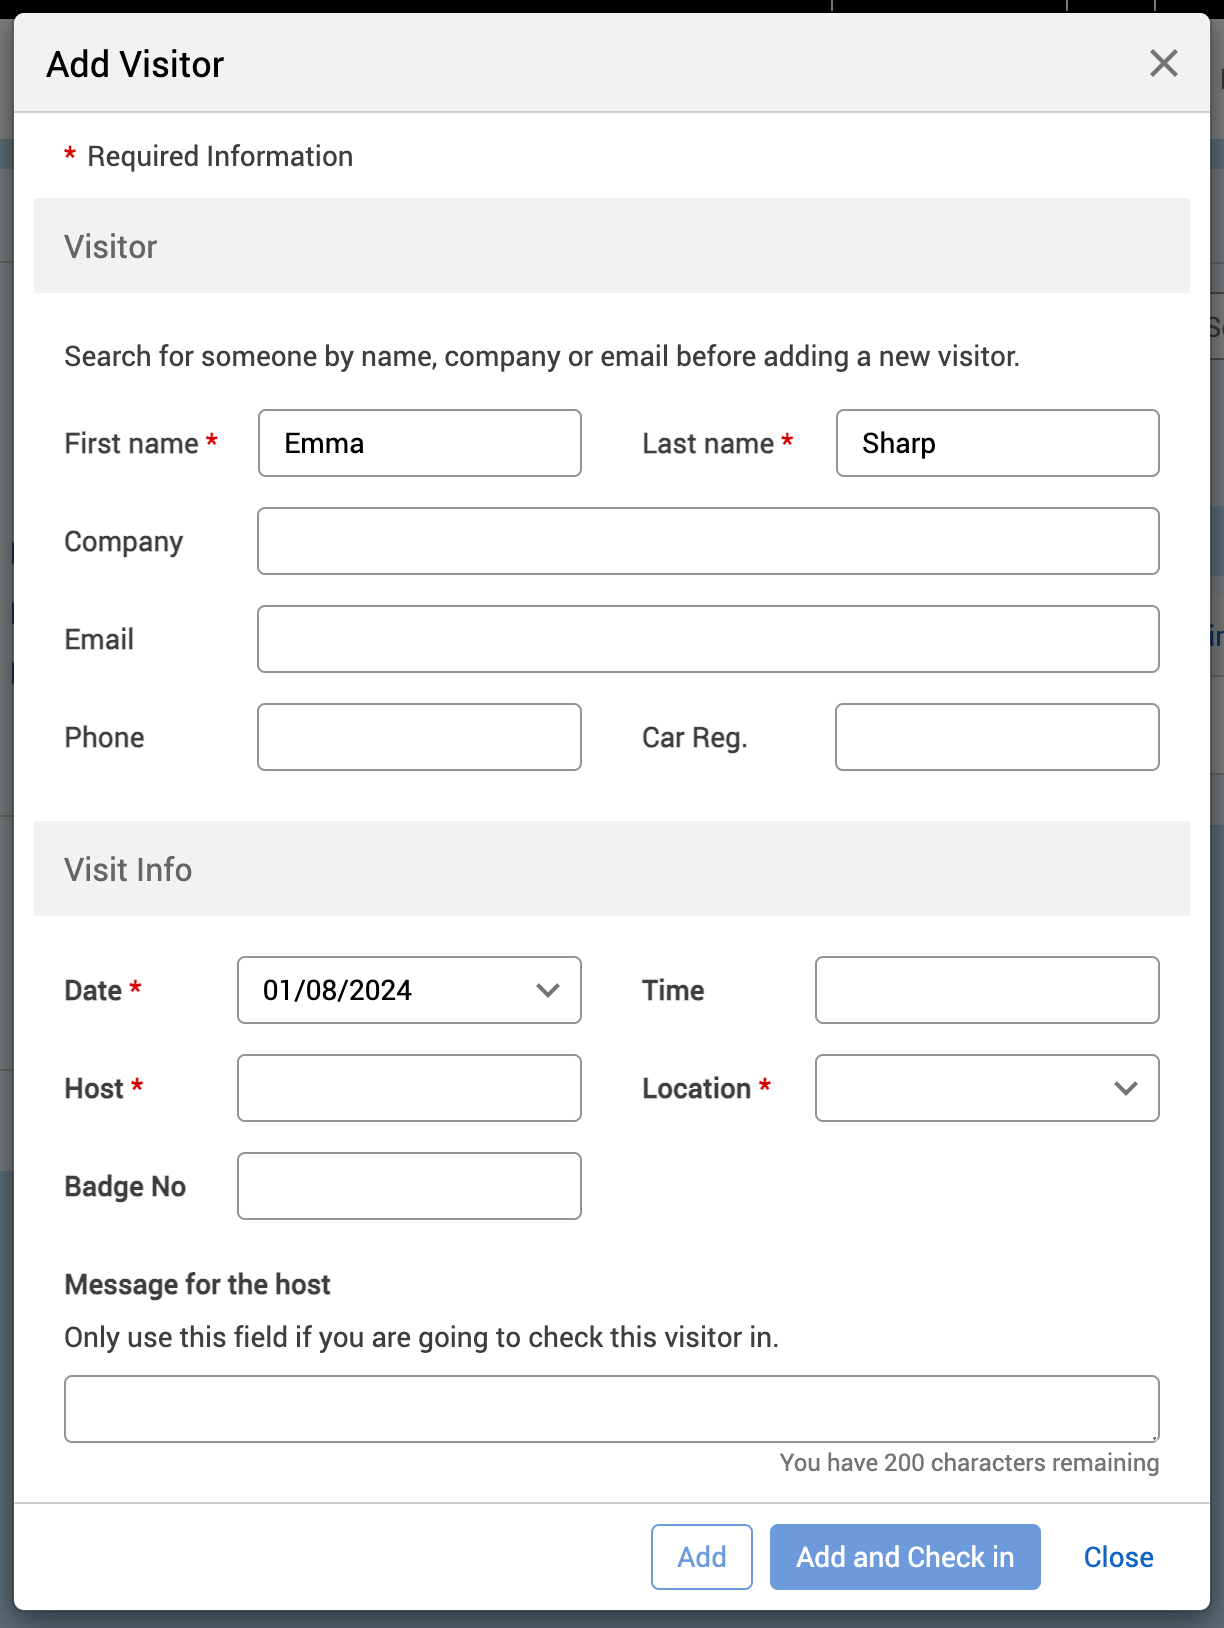
Task: Click the Last name field containing Sharp
Action: coord(997,443)
